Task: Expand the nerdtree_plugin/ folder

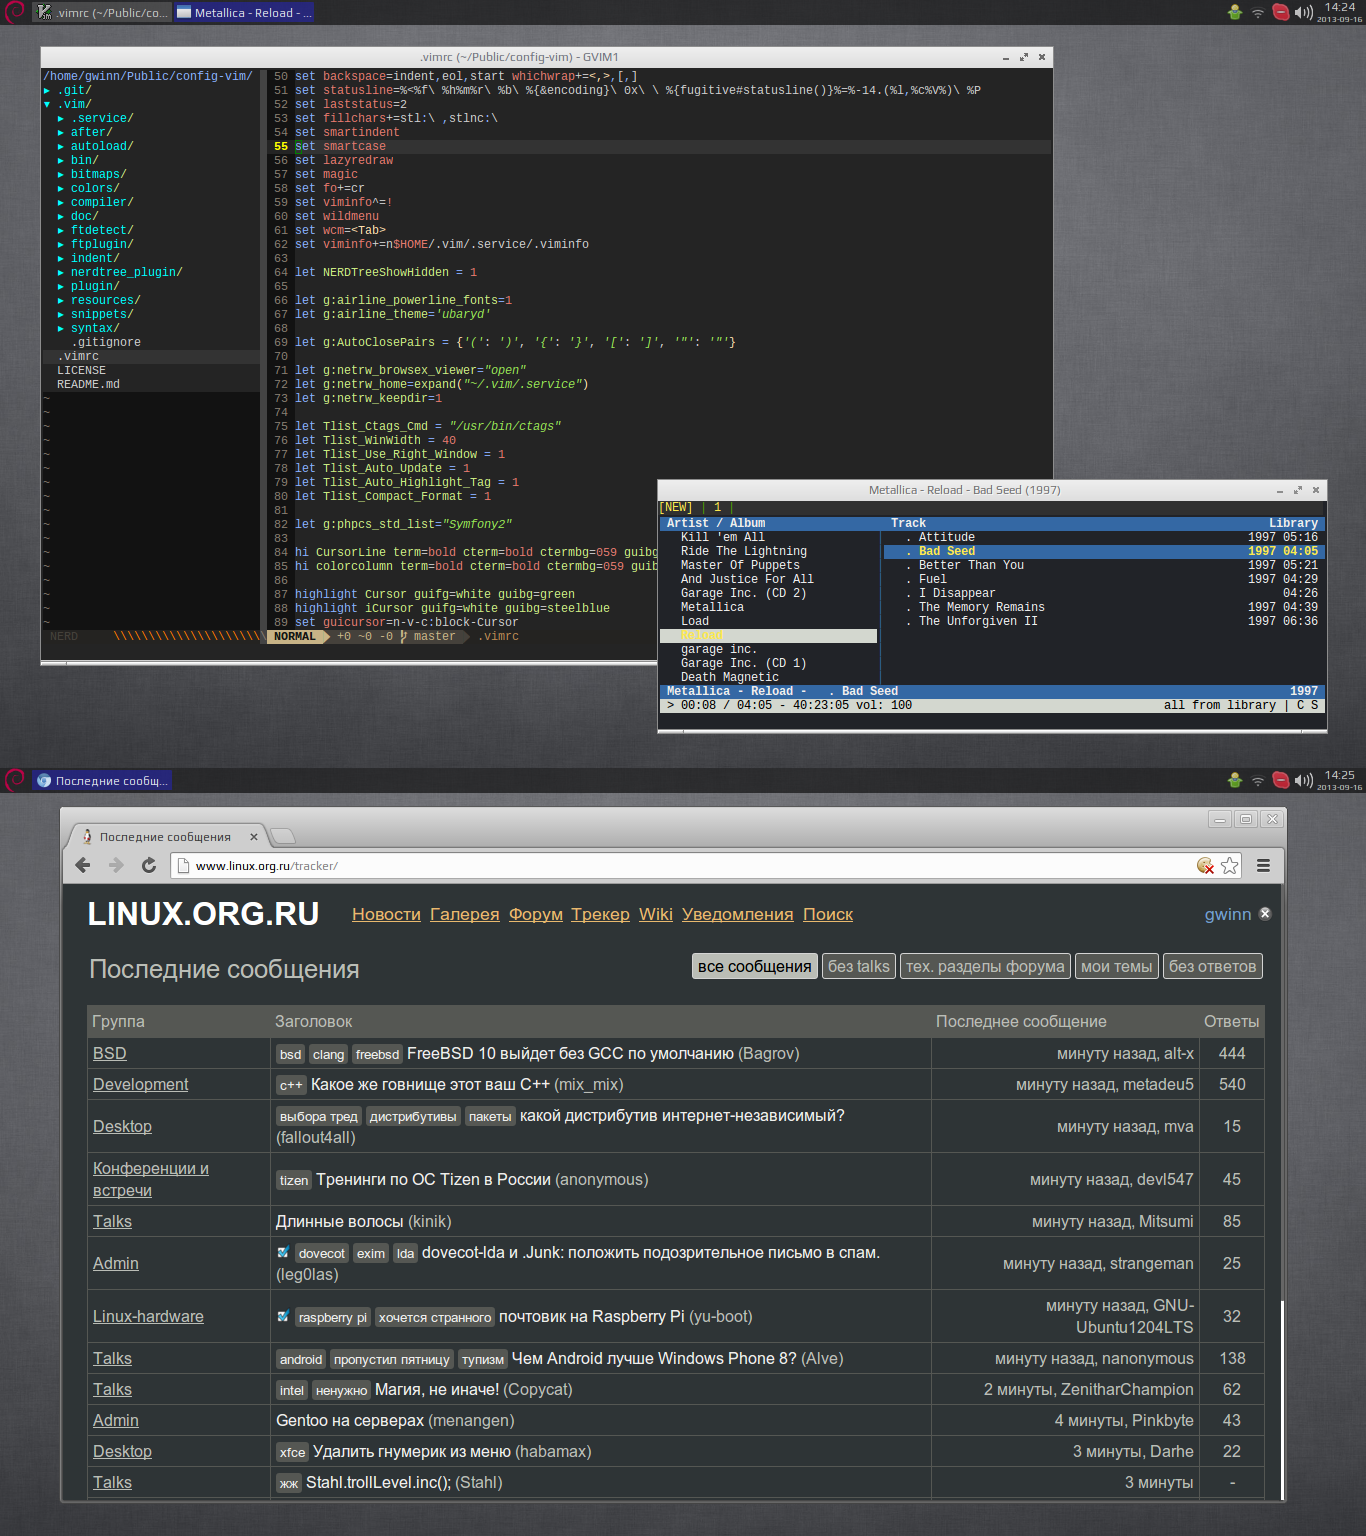Action: (61, 272)
